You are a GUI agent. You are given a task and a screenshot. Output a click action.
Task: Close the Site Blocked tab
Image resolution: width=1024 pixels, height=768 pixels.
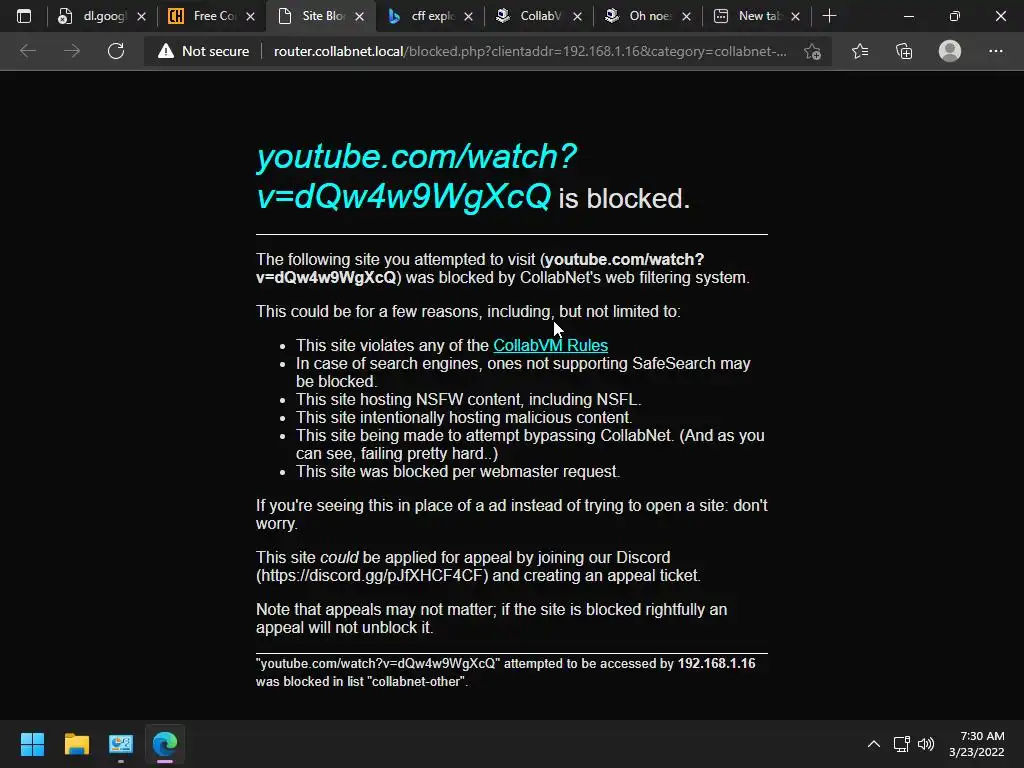(359, 17)
